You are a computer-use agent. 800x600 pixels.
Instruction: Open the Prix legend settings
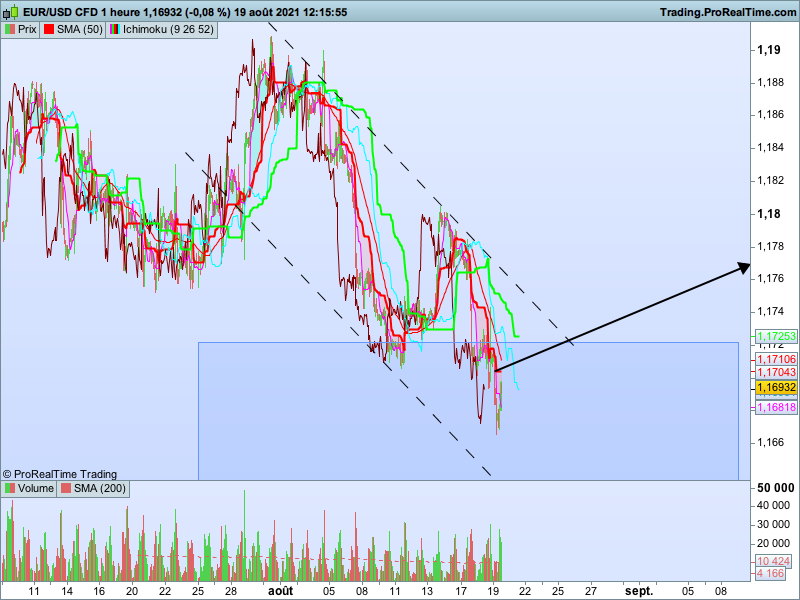pos(21,30)
